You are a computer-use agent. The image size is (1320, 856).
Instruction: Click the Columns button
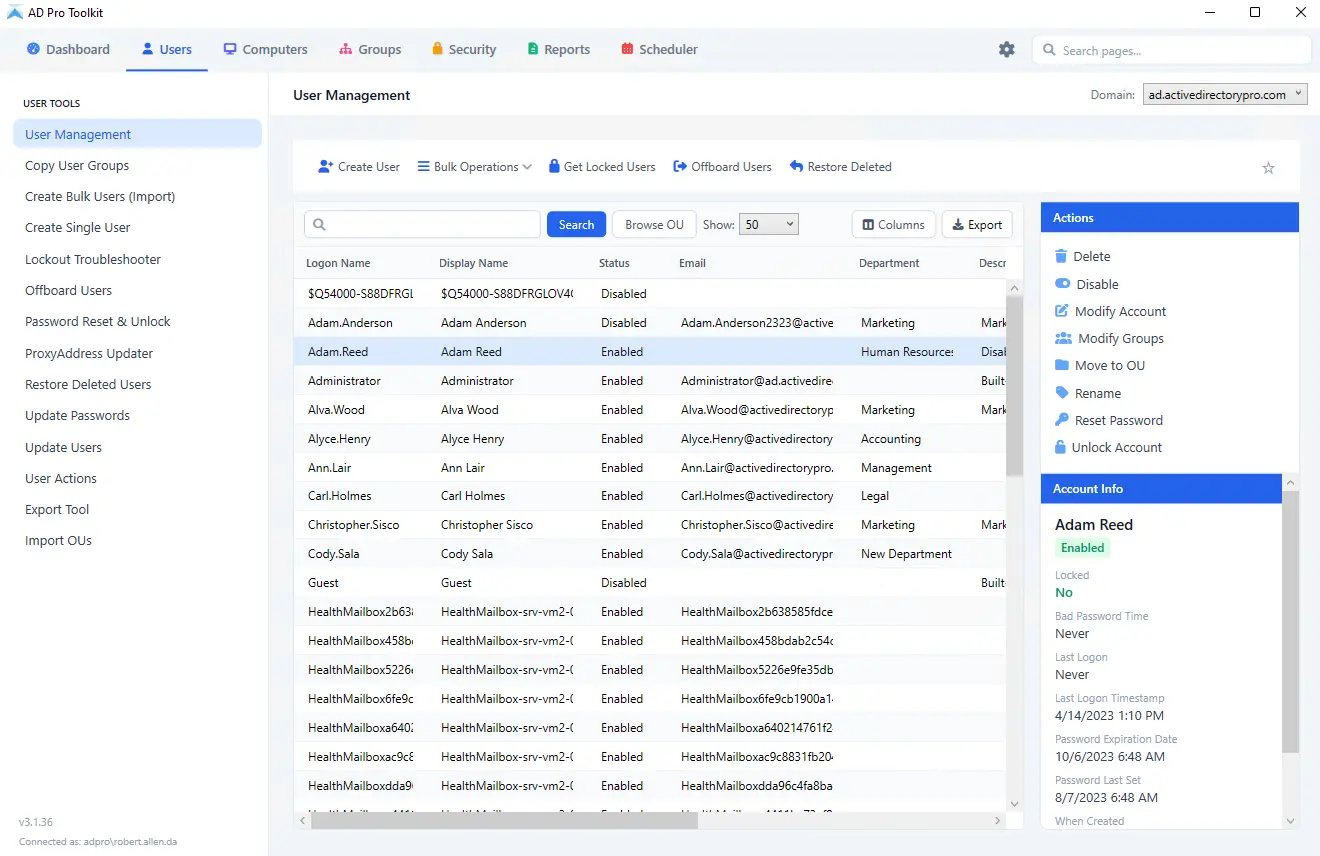point(894,225)
